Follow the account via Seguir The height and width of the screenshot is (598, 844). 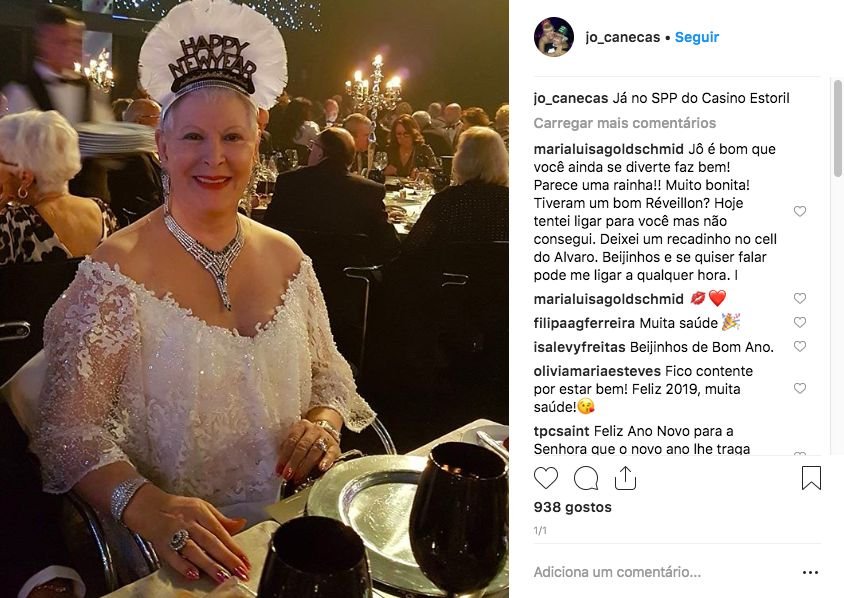pos(697,37)
